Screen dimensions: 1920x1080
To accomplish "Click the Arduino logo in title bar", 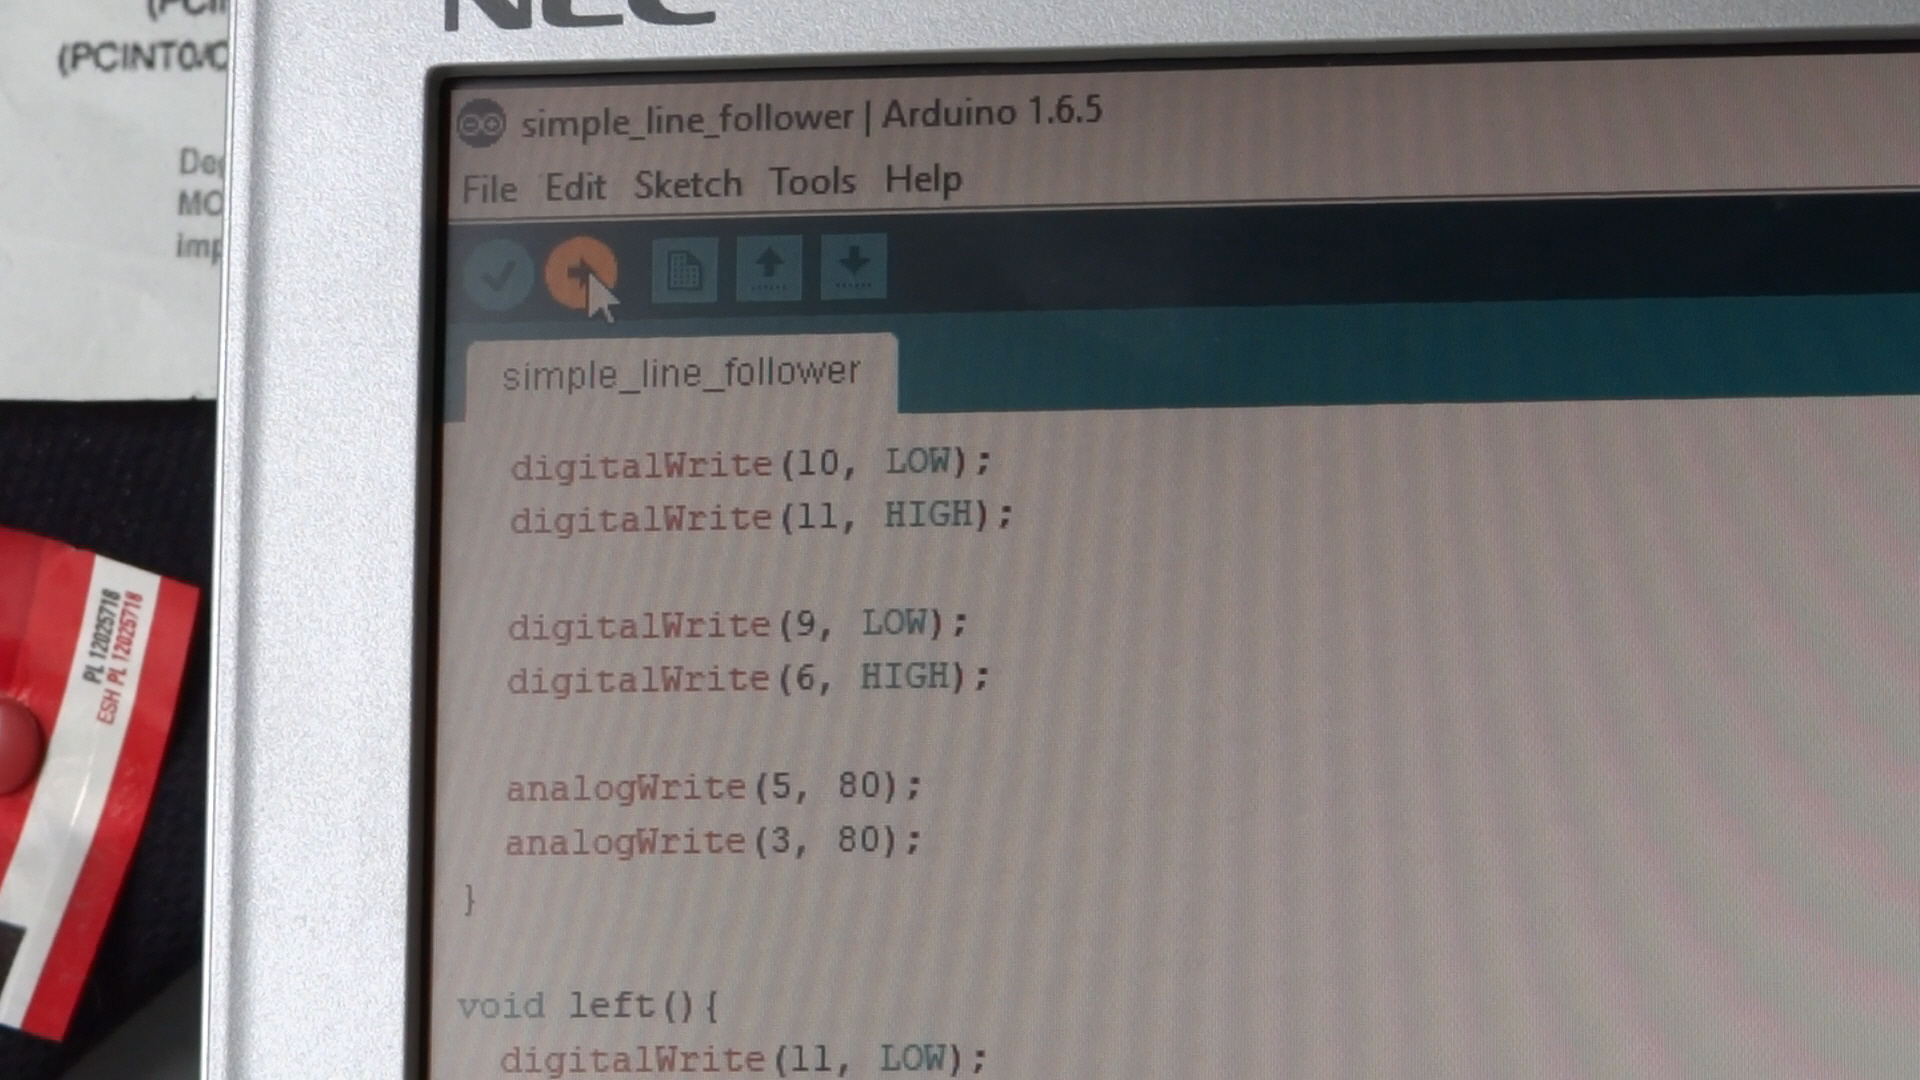I will pos(481,125).
